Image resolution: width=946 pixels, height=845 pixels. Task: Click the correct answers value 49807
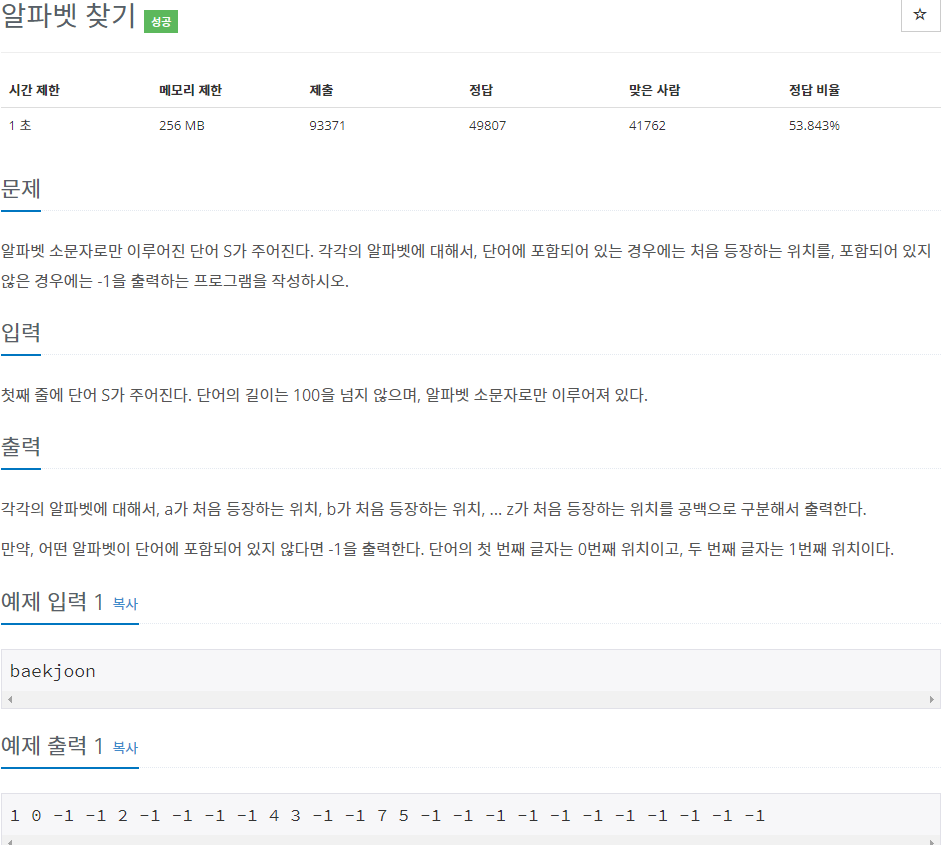click(x=487, y=125)
